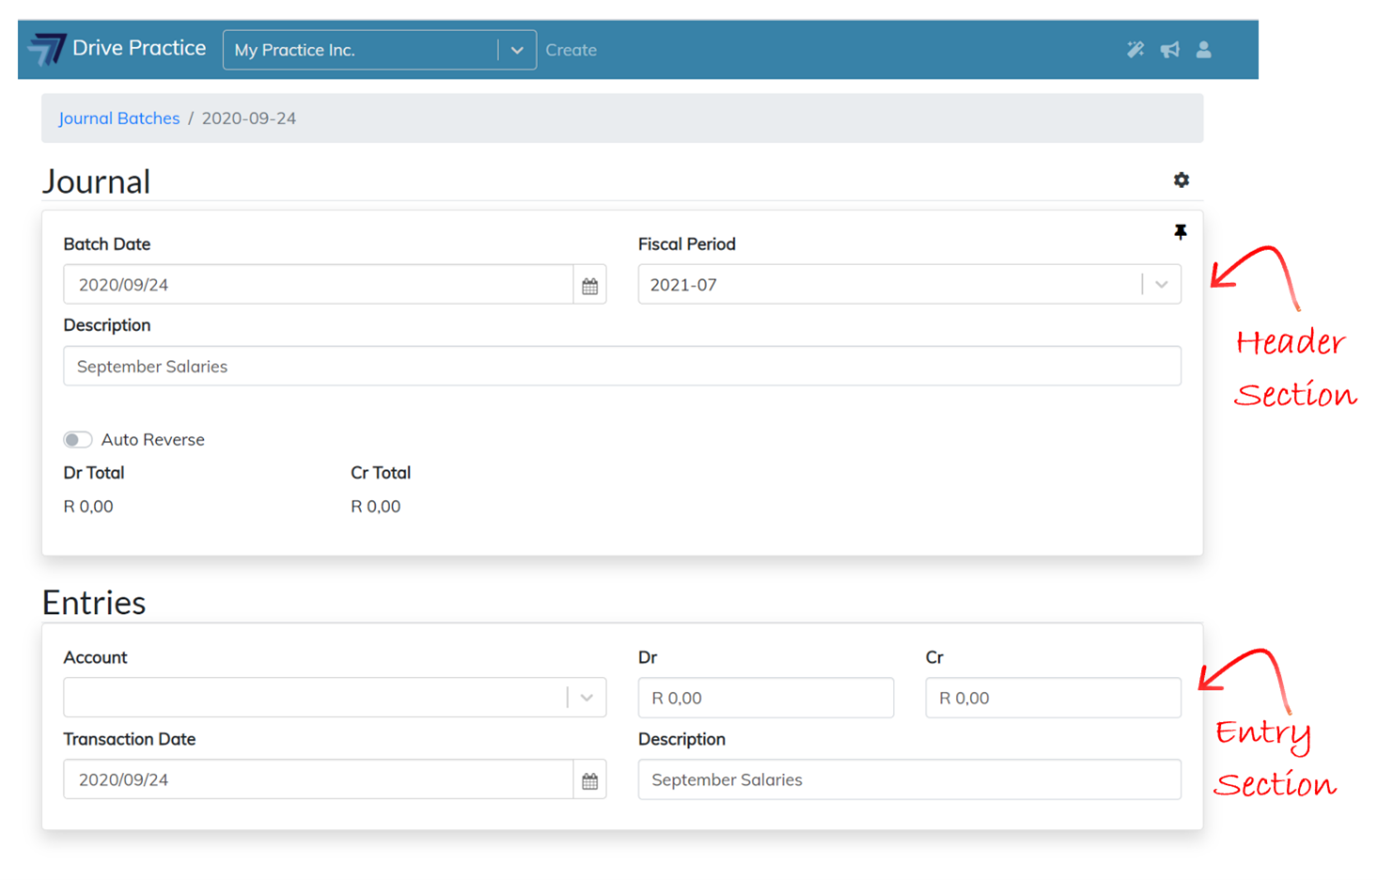Click the Cr amount field
Image resolution: width=1377 pixels, height=880 pixels.
click(1053, 698)
